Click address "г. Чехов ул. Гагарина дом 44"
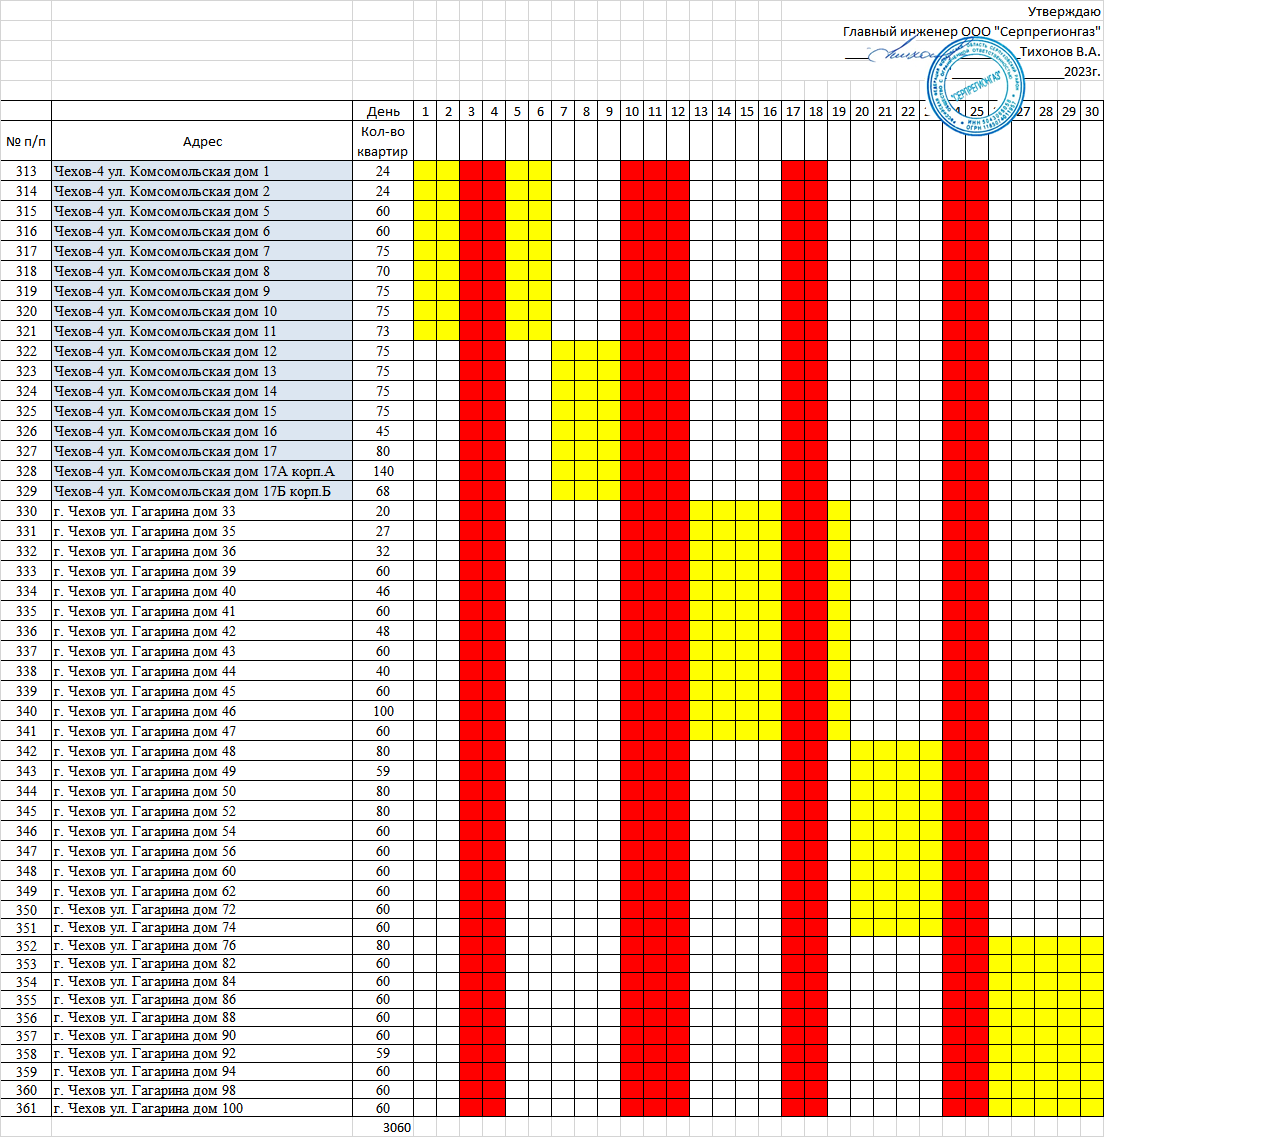 [202, 671]
